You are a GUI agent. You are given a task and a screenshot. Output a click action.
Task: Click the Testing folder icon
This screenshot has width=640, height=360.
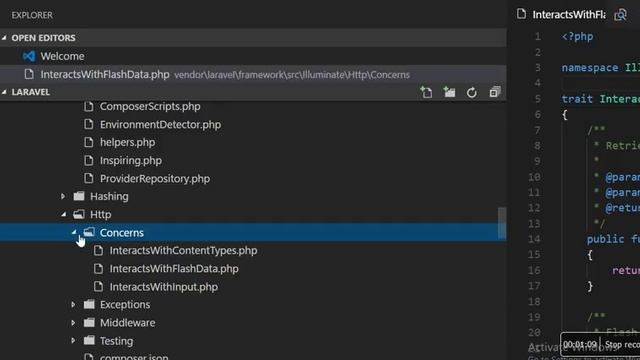(89, 340)
